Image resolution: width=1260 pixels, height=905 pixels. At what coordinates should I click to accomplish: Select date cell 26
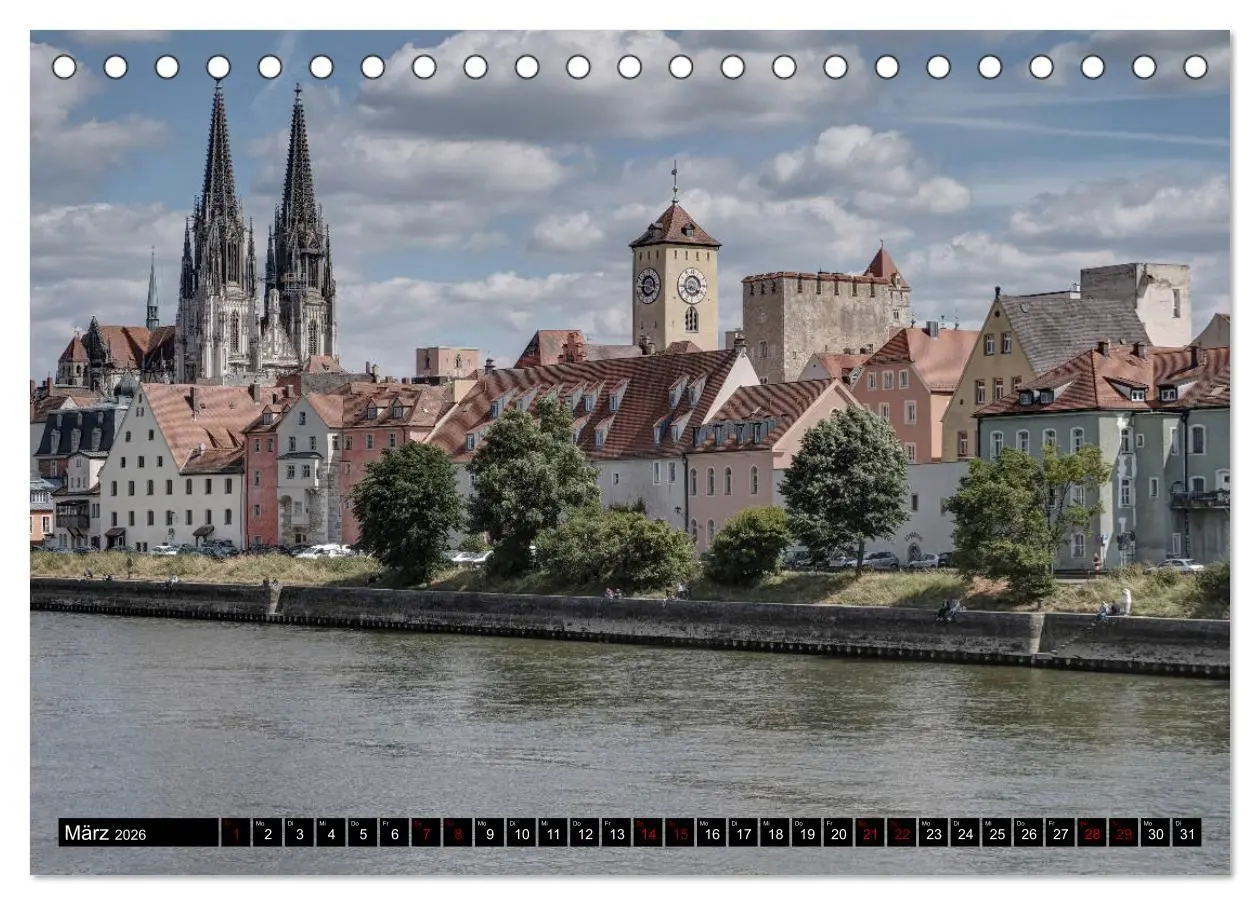(x=1028, y=833)
